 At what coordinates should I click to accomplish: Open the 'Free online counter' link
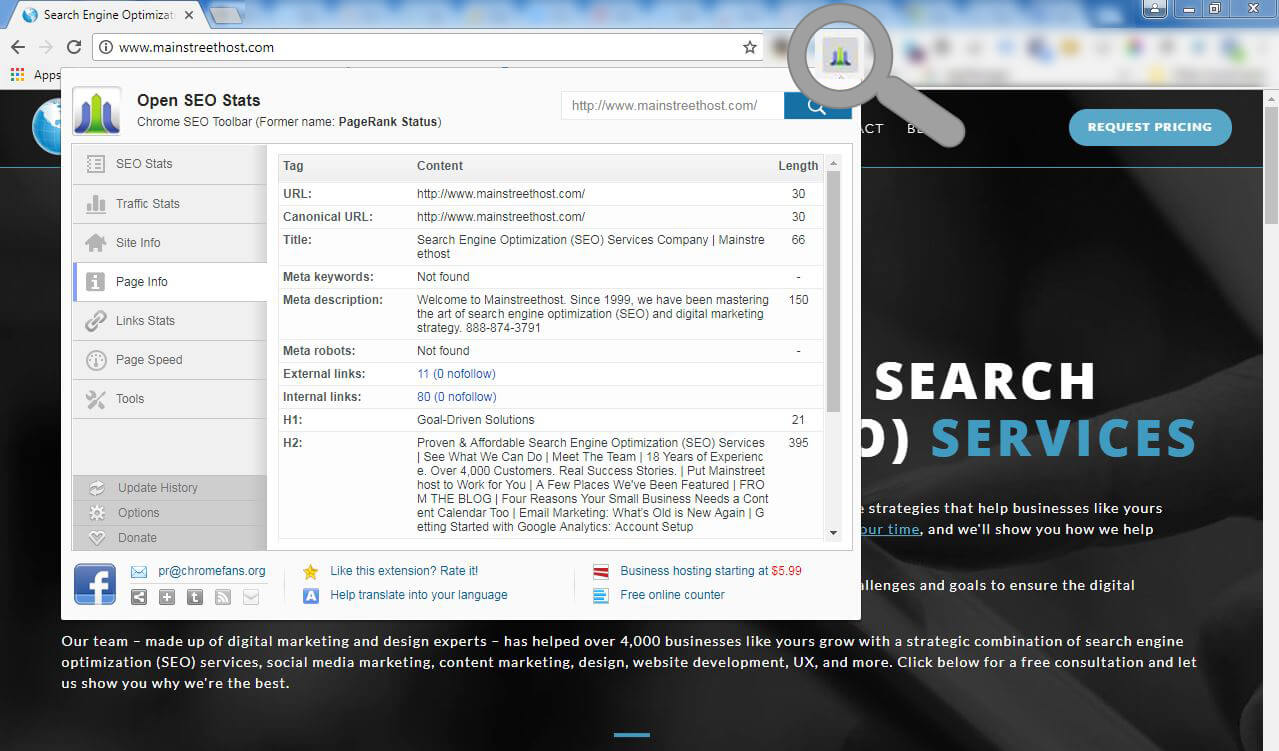[x=672, y=595]
